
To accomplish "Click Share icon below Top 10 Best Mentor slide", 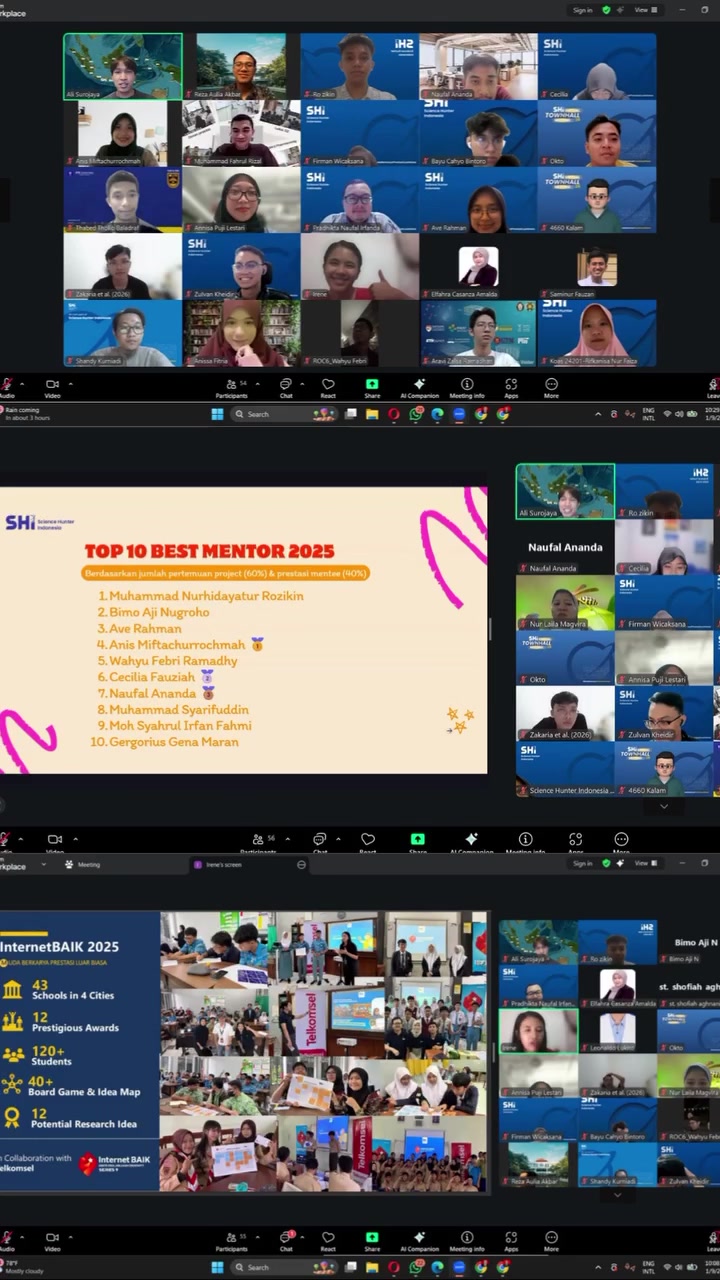I will coord(417,843).
